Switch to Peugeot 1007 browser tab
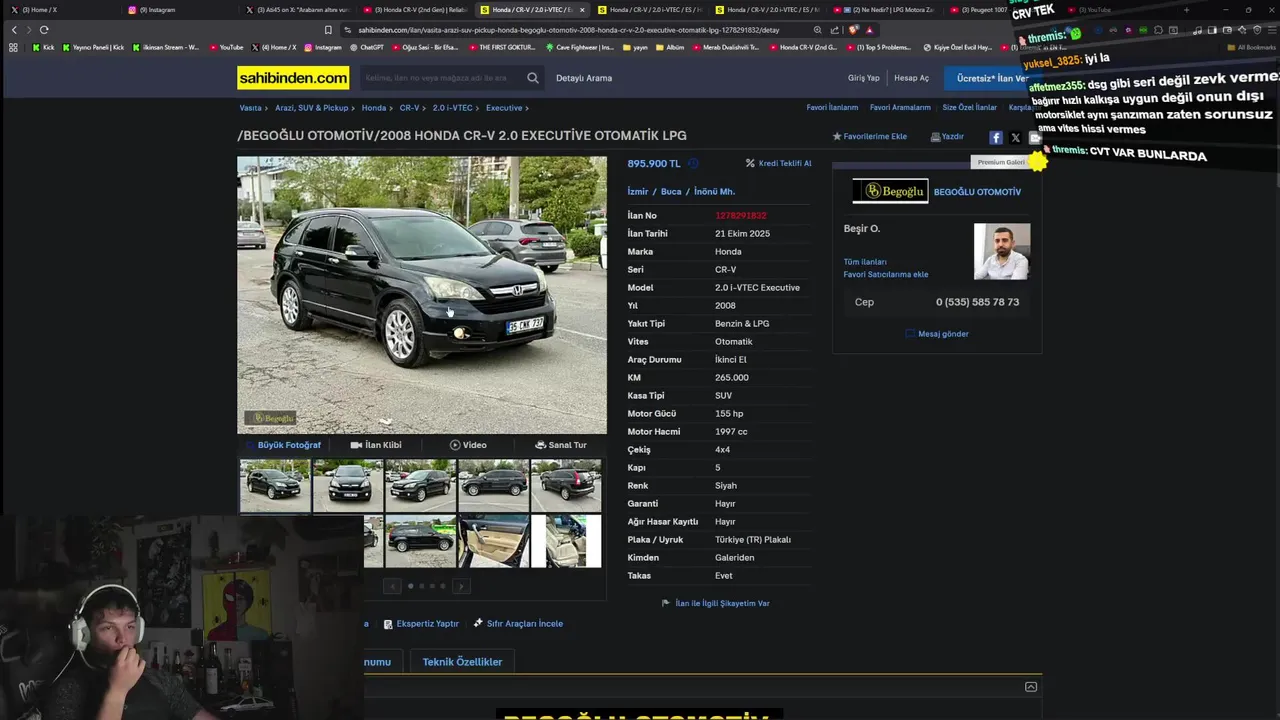The width and height of the screenshot is (1280, 720). [985, 10]
